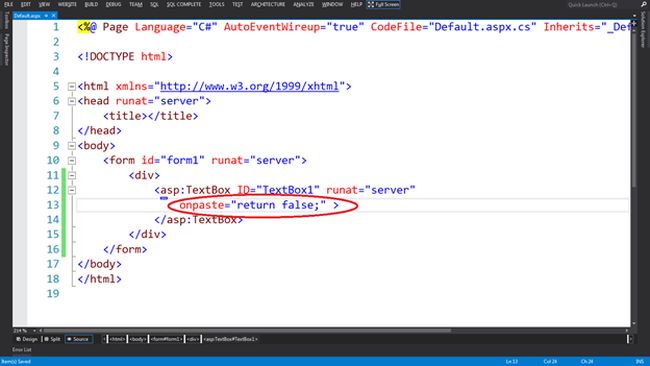
Task: Click the 'Item(s) Saved' status text
Action: [x=16, y=361]
